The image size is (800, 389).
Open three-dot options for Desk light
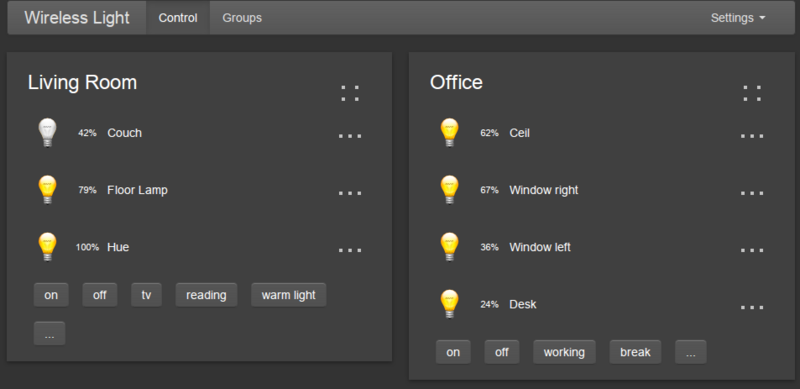[x=752, y=307]
